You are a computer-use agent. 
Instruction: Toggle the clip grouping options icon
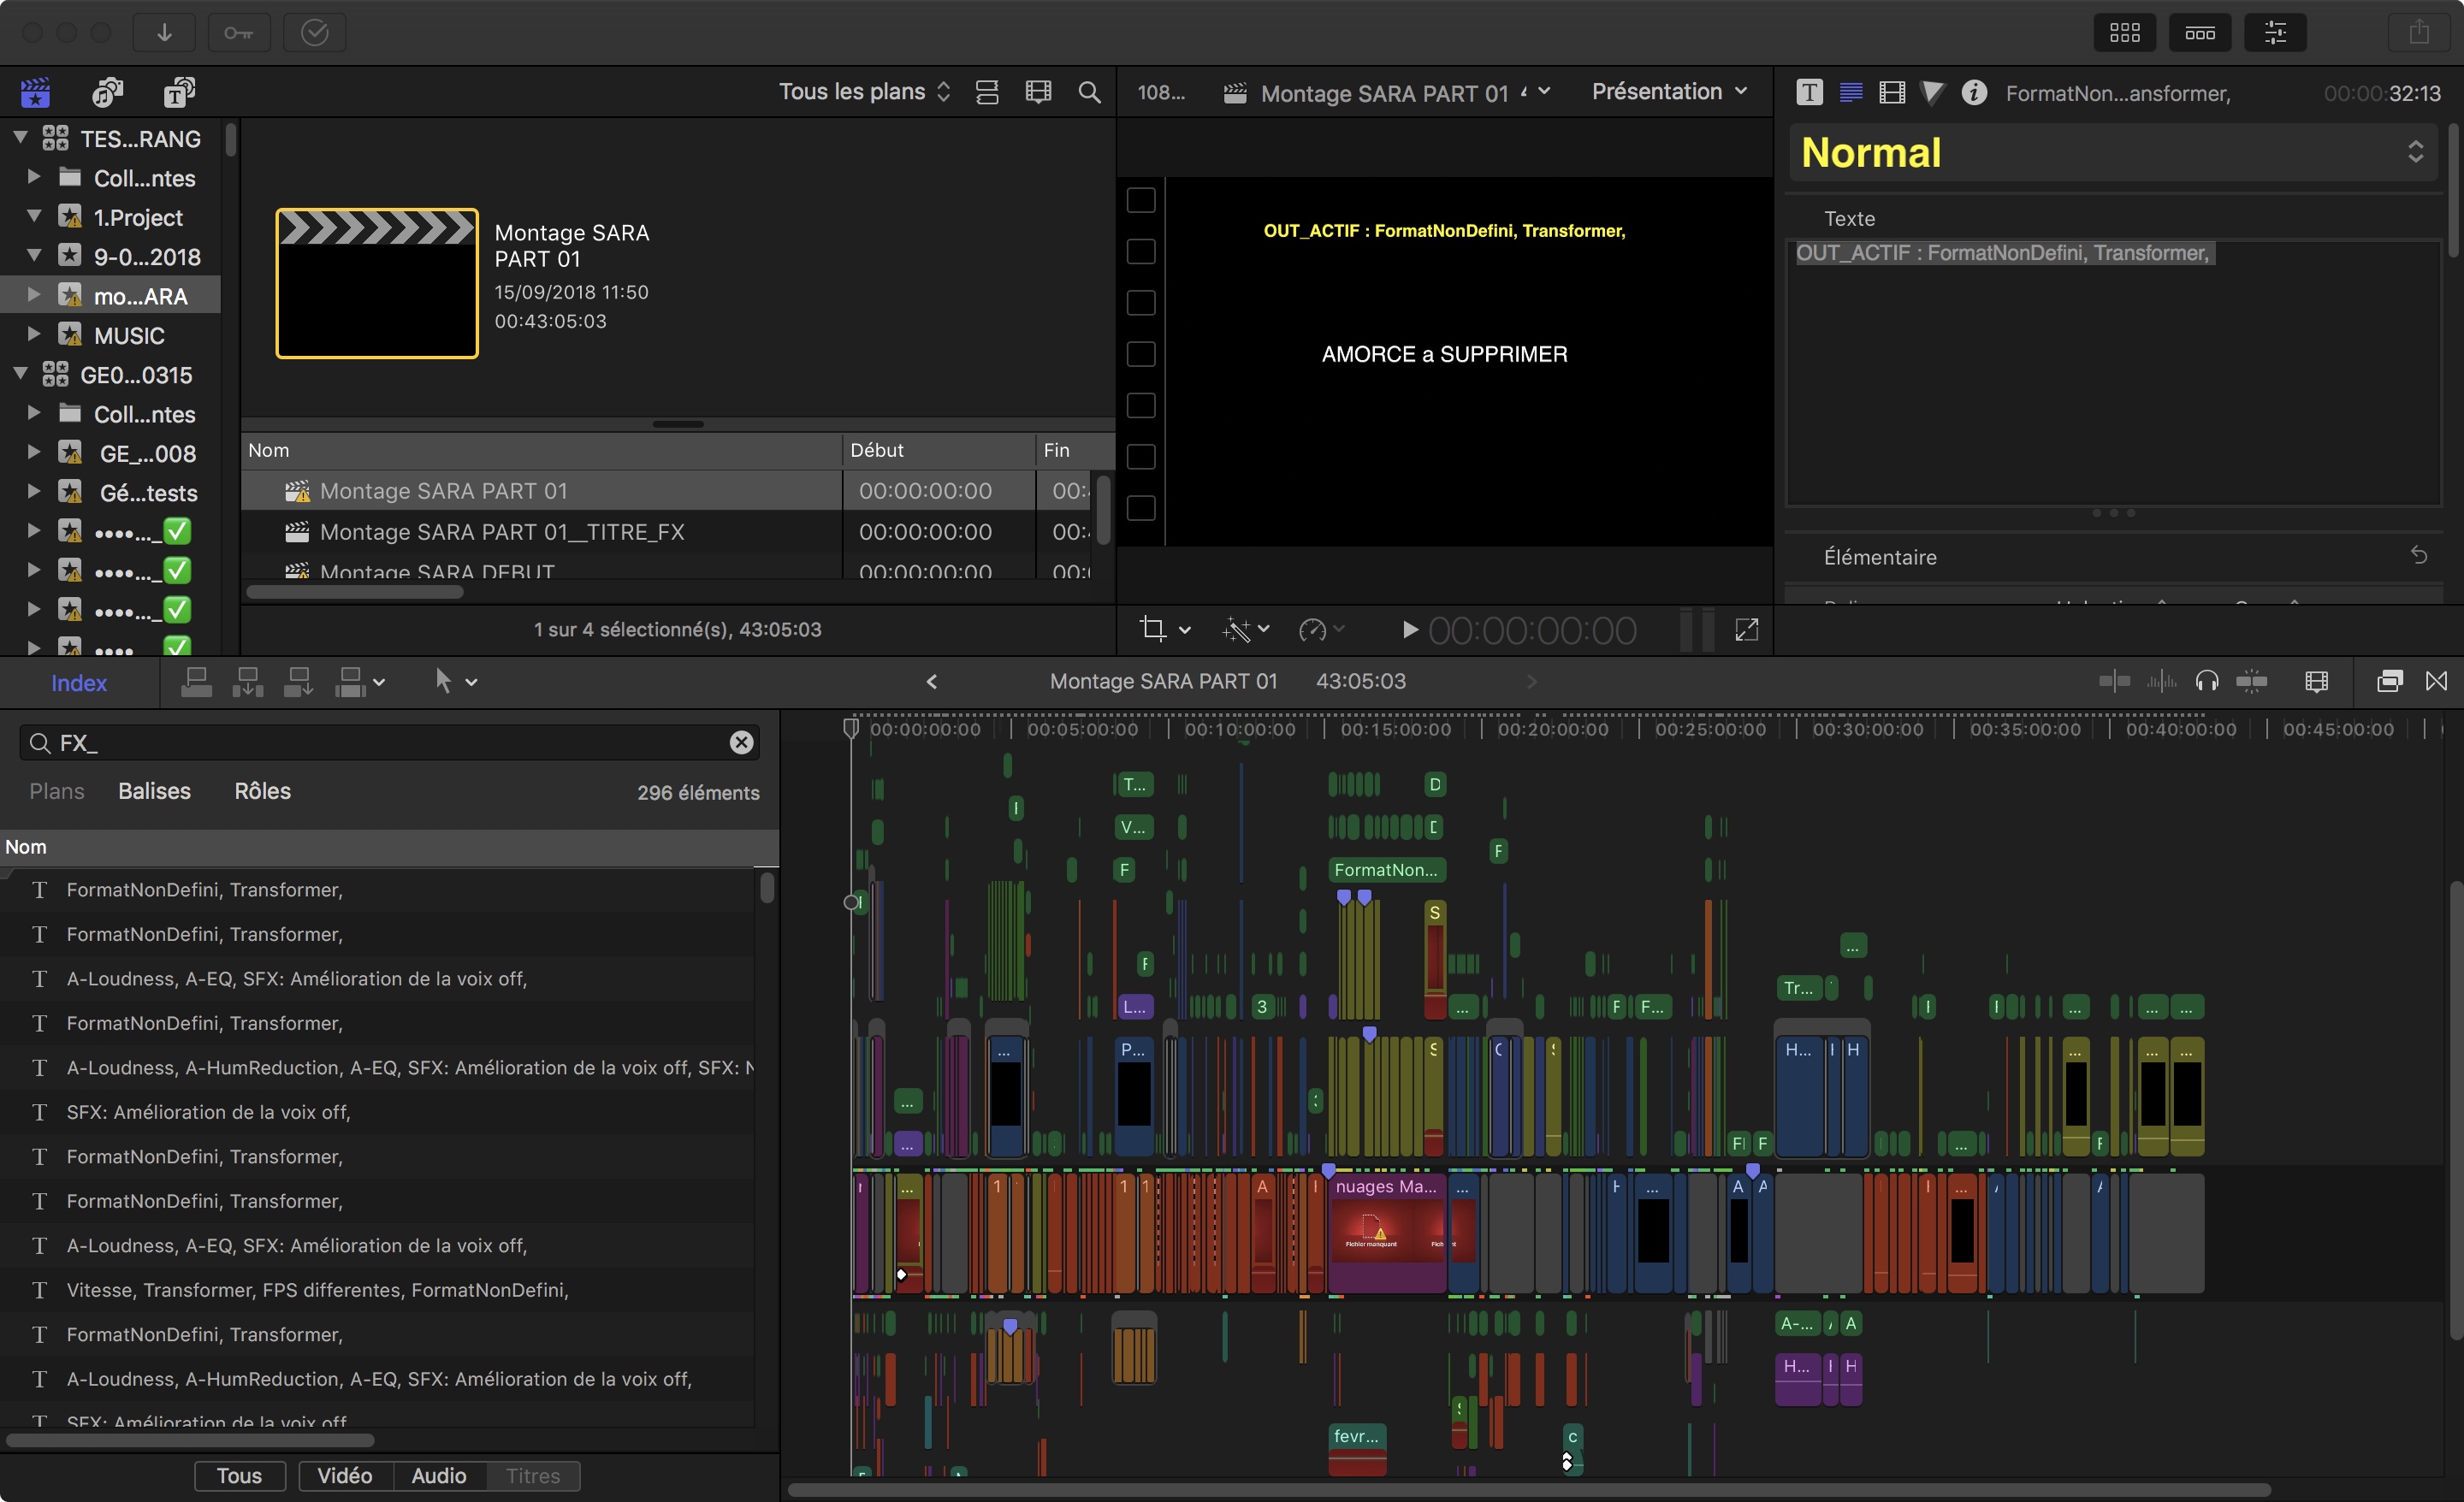pyautogui.click(x=987, y=92)
